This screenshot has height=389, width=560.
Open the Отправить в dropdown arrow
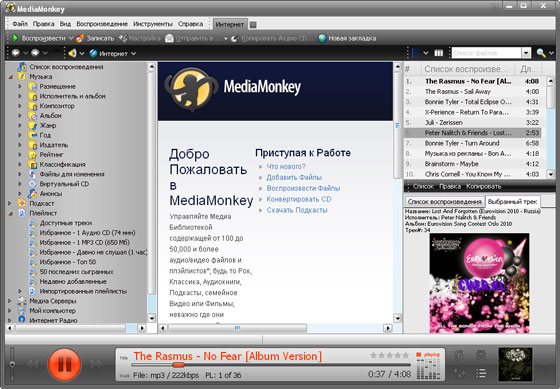tap(226, 39)
